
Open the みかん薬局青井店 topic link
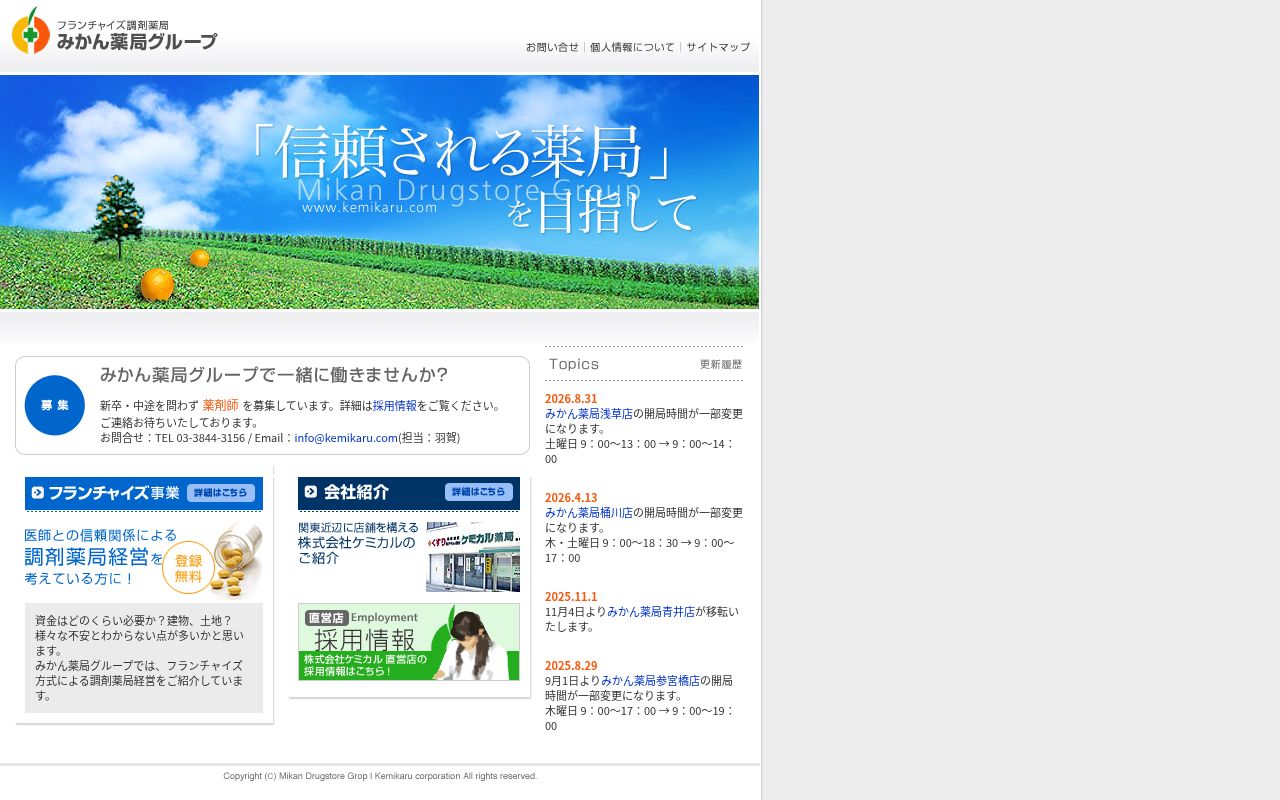point(651,611)
